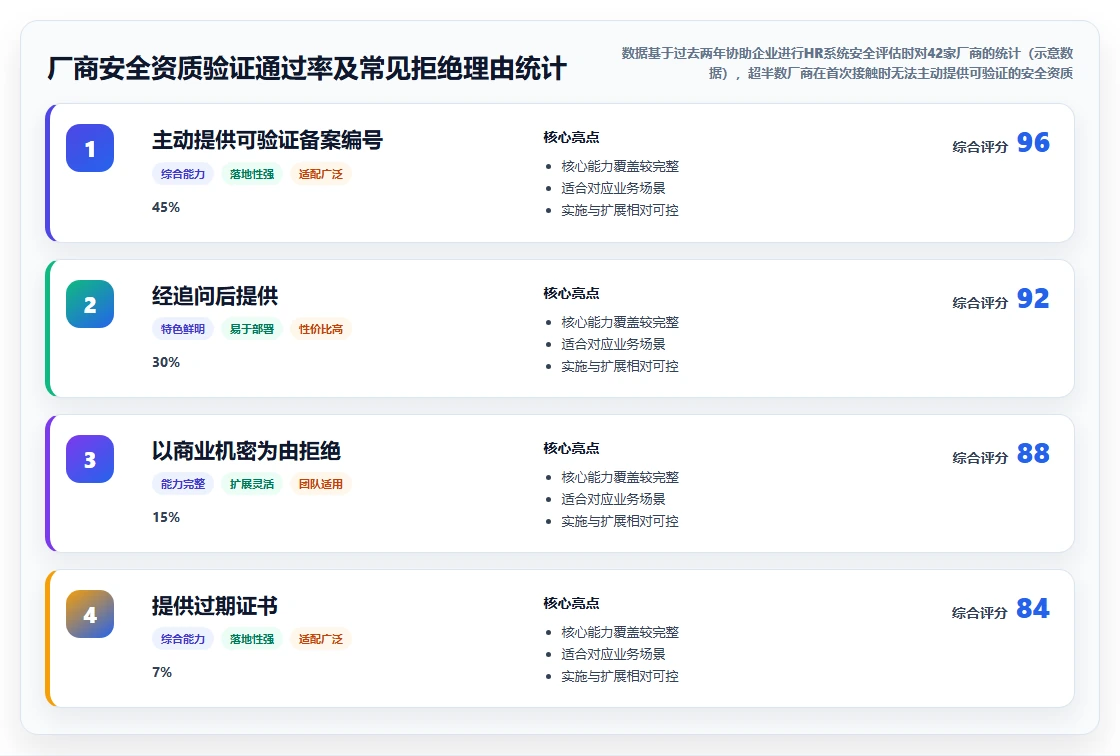Click 实施与扩展相对可控 in the rank 2 card
Screen dimensions: 1120x756
click(x=620, y=366)
